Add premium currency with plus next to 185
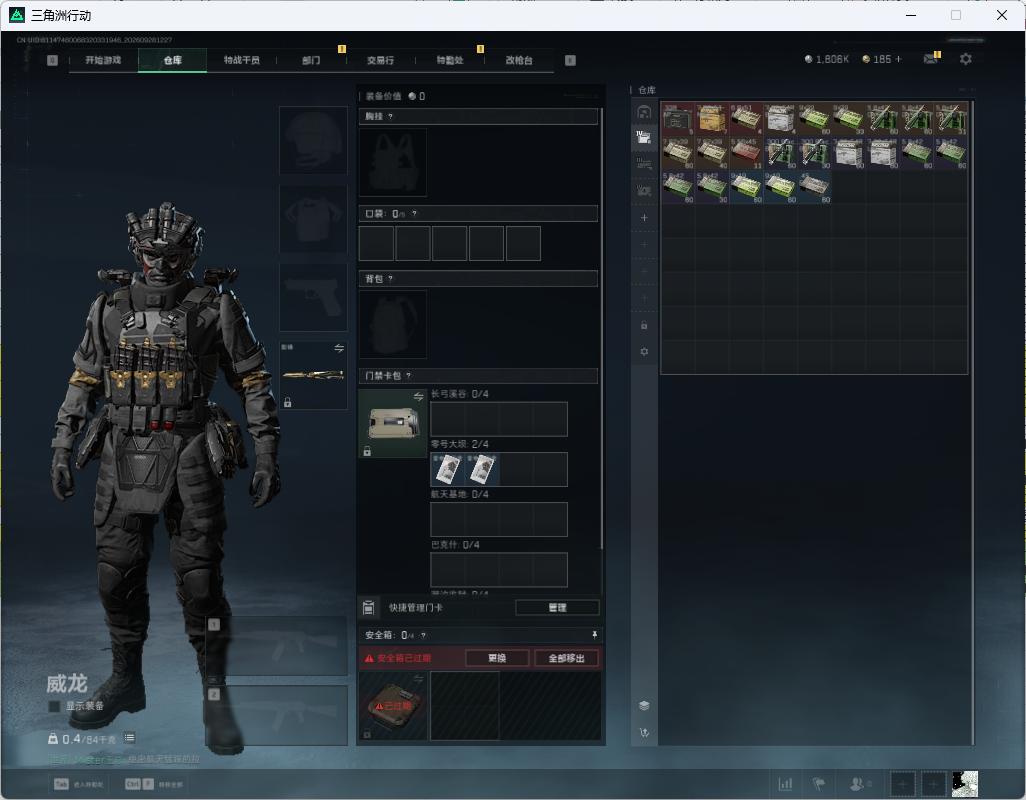1026x800 pixels. (899, 59)
